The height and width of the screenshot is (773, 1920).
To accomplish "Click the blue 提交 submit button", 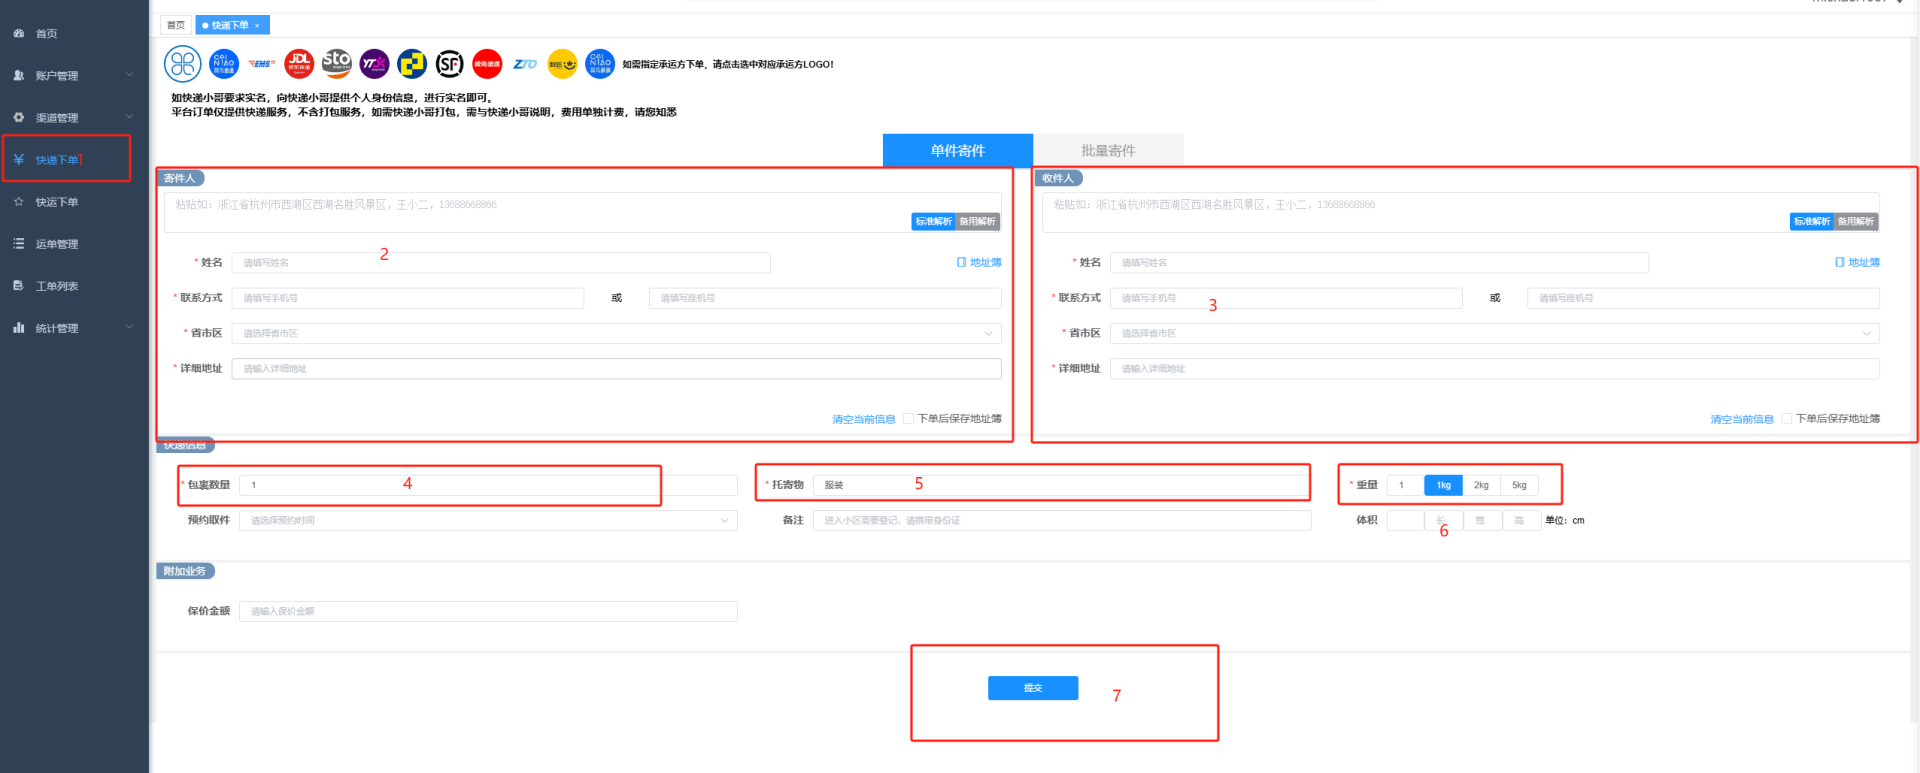I will pyautogui.click(x=1033, y=688).
